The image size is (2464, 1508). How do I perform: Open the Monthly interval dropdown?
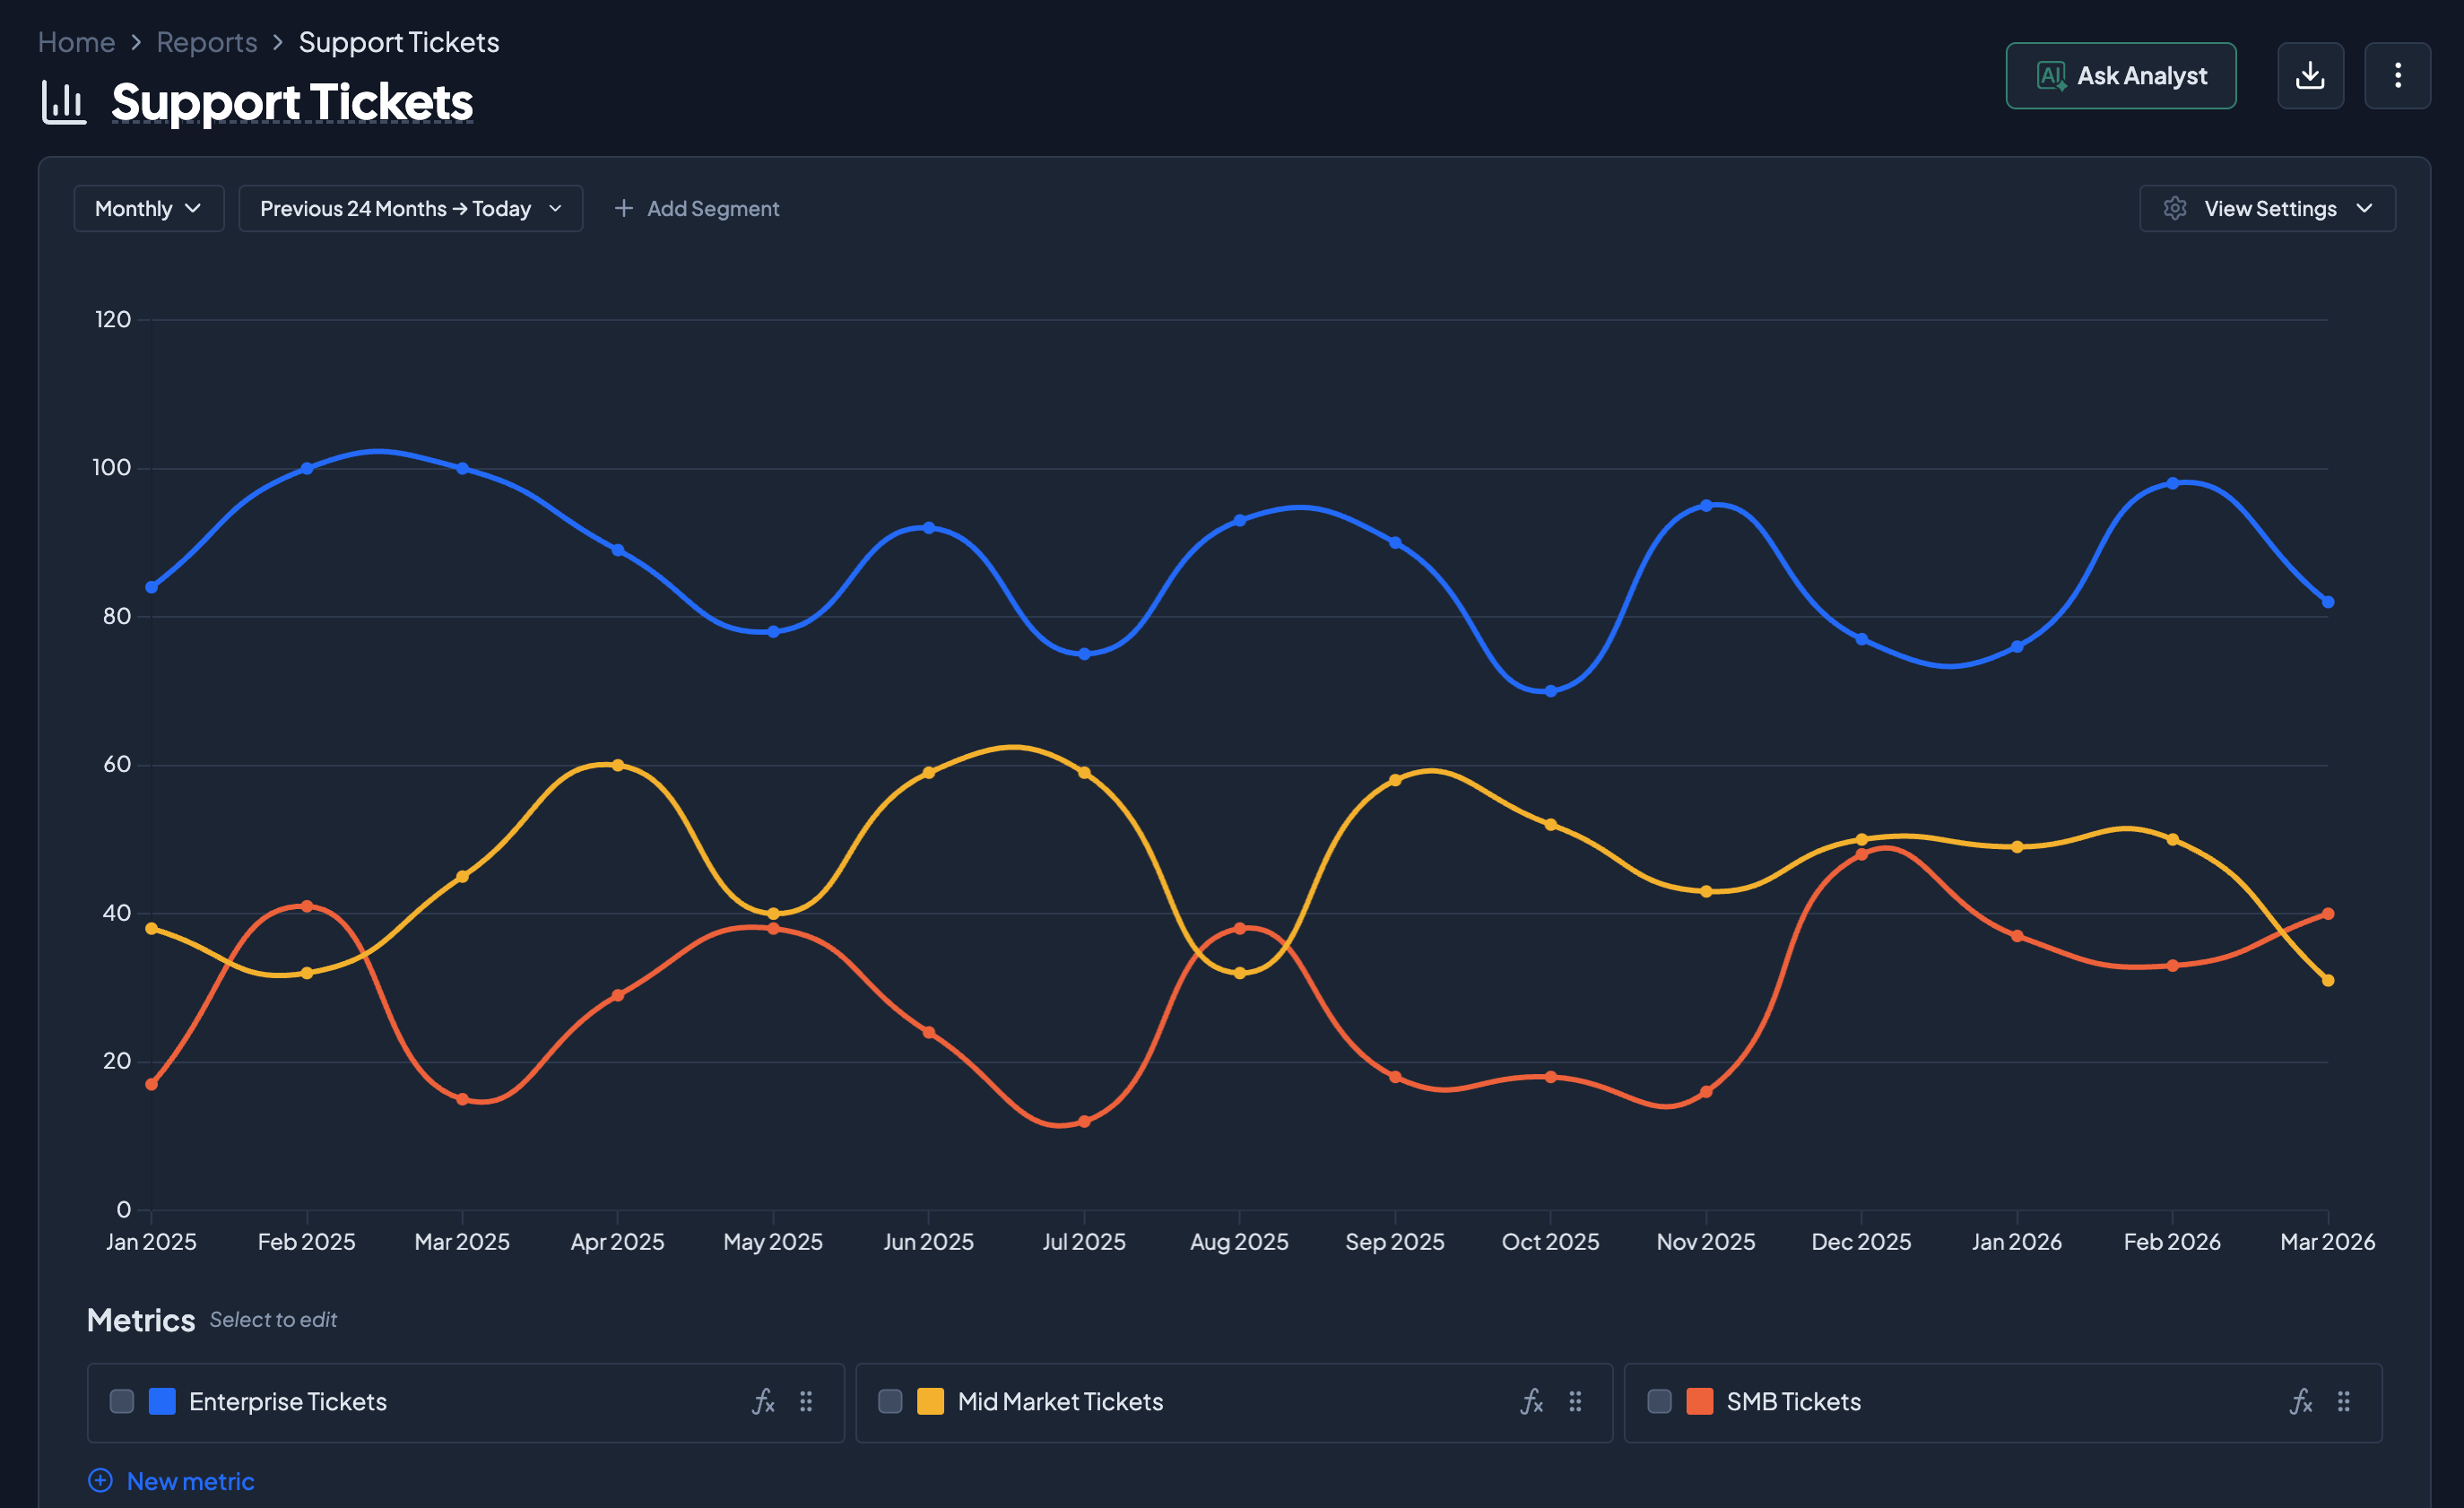[x=148, y=209]
